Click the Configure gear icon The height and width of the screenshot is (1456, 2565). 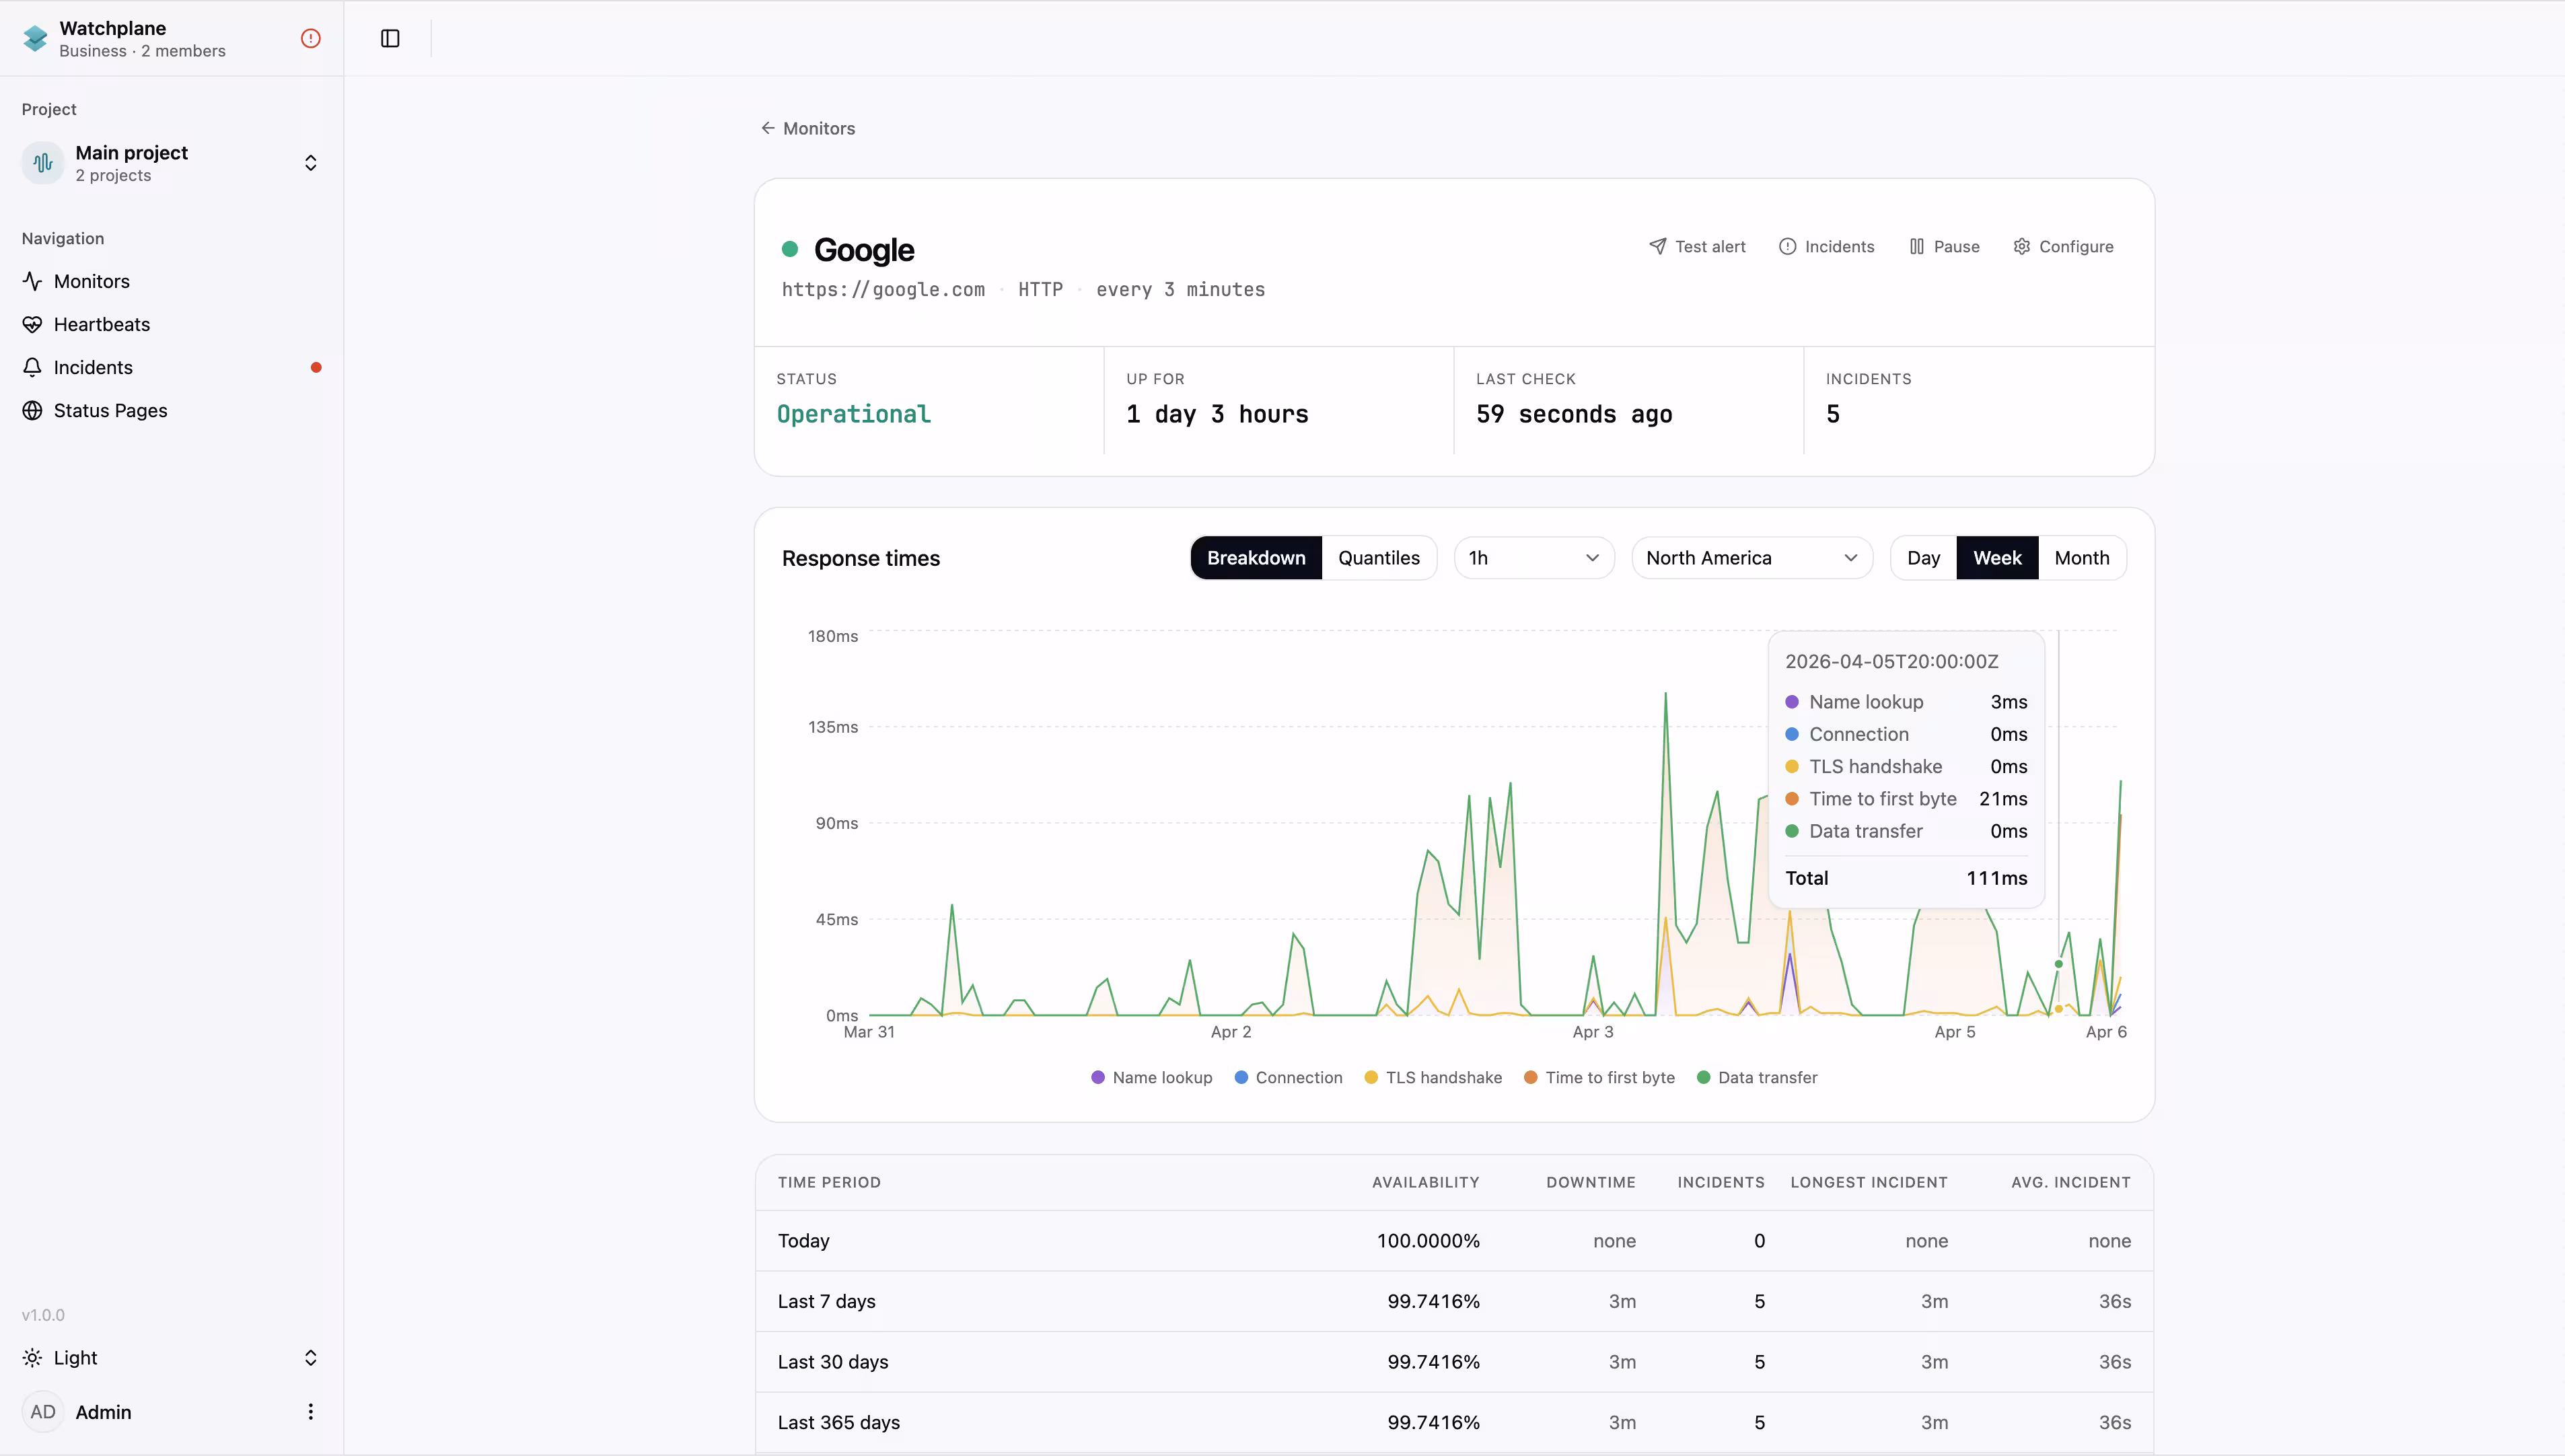(2022, 246)
